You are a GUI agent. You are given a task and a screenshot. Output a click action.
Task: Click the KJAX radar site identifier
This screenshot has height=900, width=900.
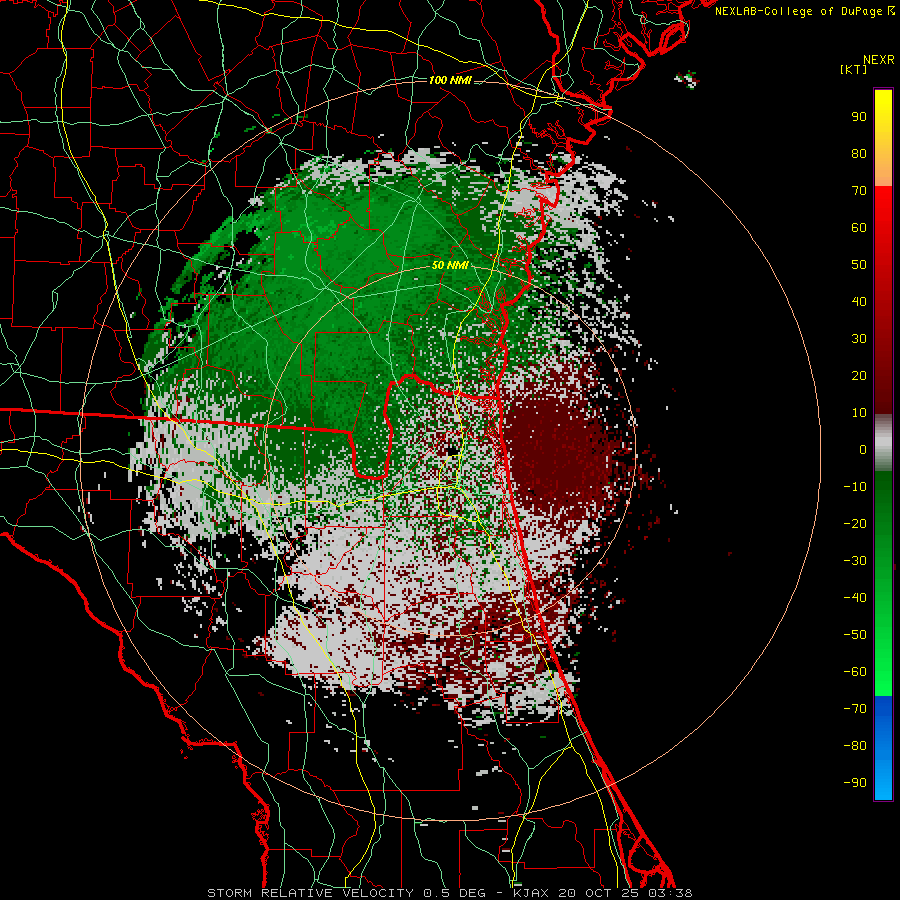531,893
